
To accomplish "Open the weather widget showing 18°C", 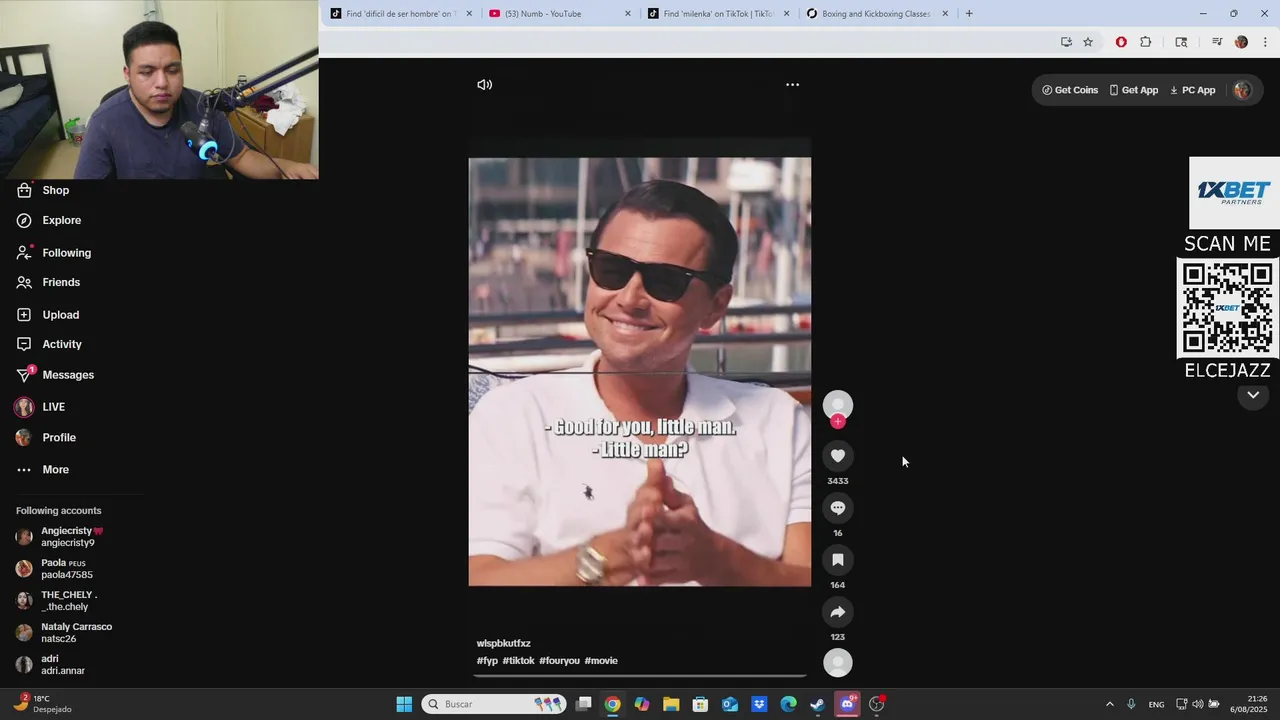I will [40, 704].
